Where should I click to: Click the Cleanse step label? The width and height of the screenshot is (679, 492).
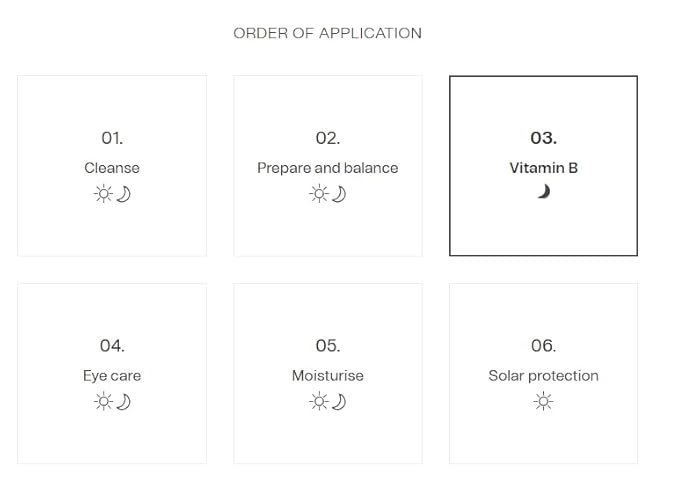(x=112, y=168)
